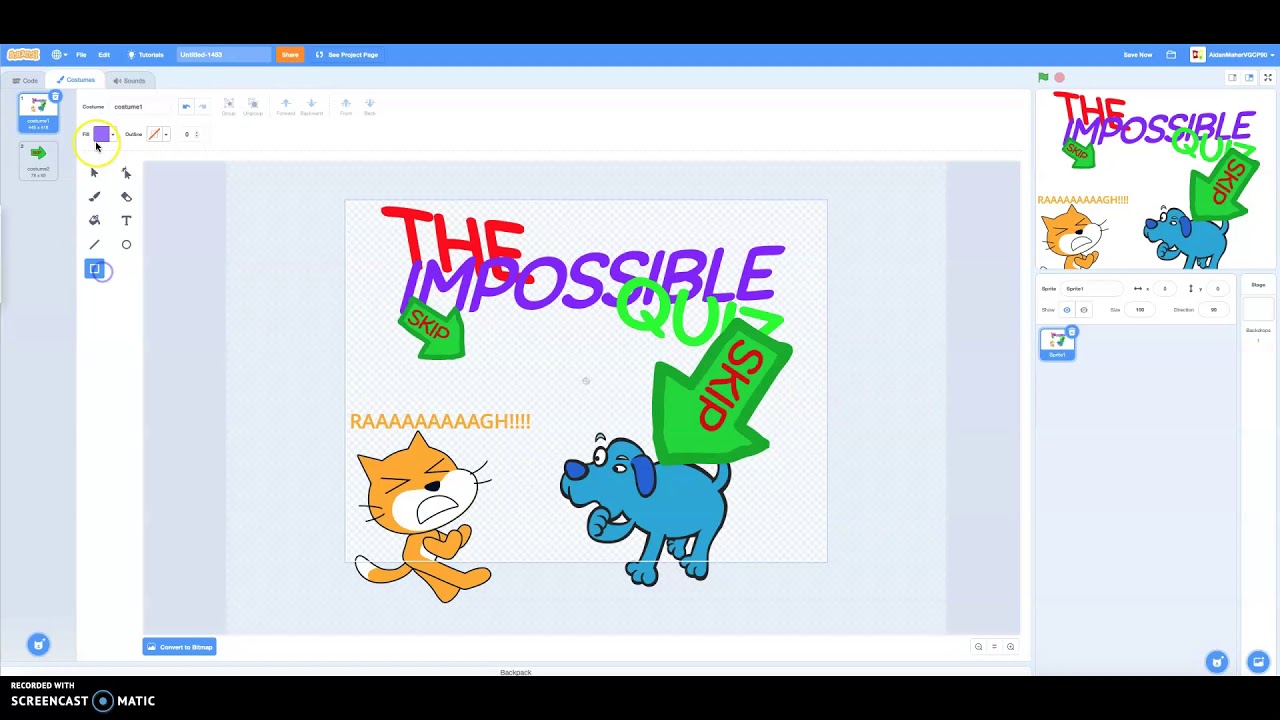Screen dimensions: 1280x720
Task: Click the Backward layer icon
Action: (x=311, y=106)
